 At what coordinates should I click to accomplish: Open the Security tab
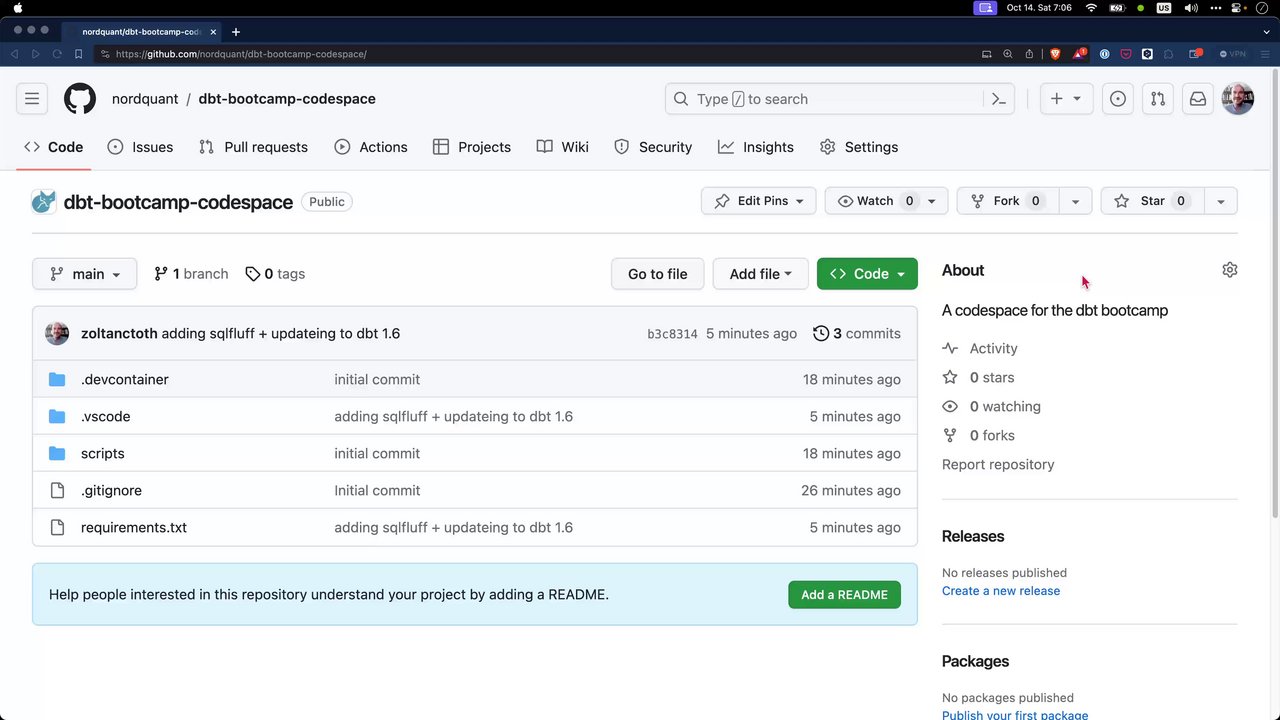tap(653, 147)
